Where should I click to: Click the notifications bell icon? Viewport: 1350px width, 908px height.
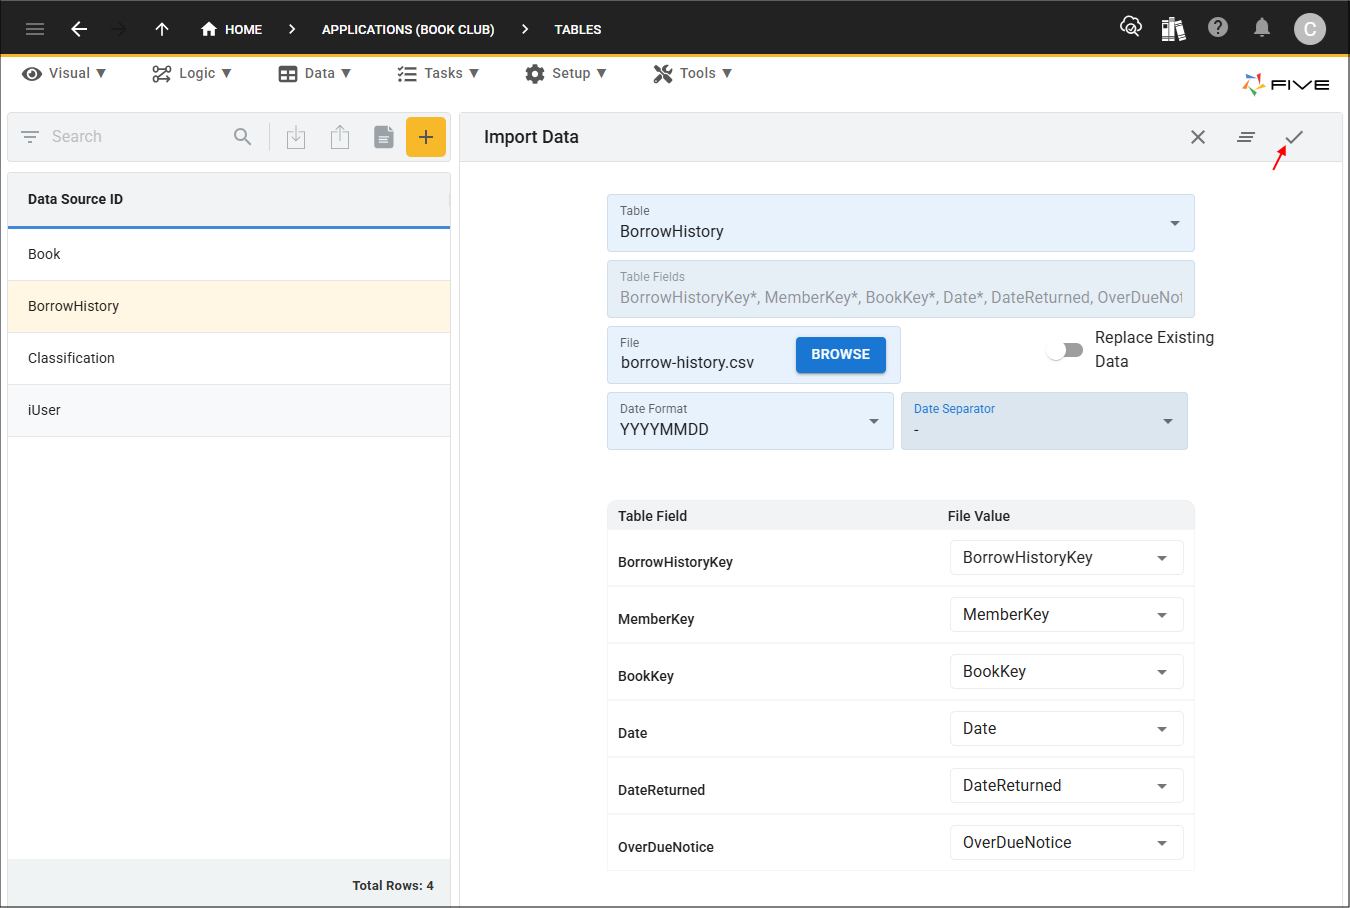pos(1262,28)
